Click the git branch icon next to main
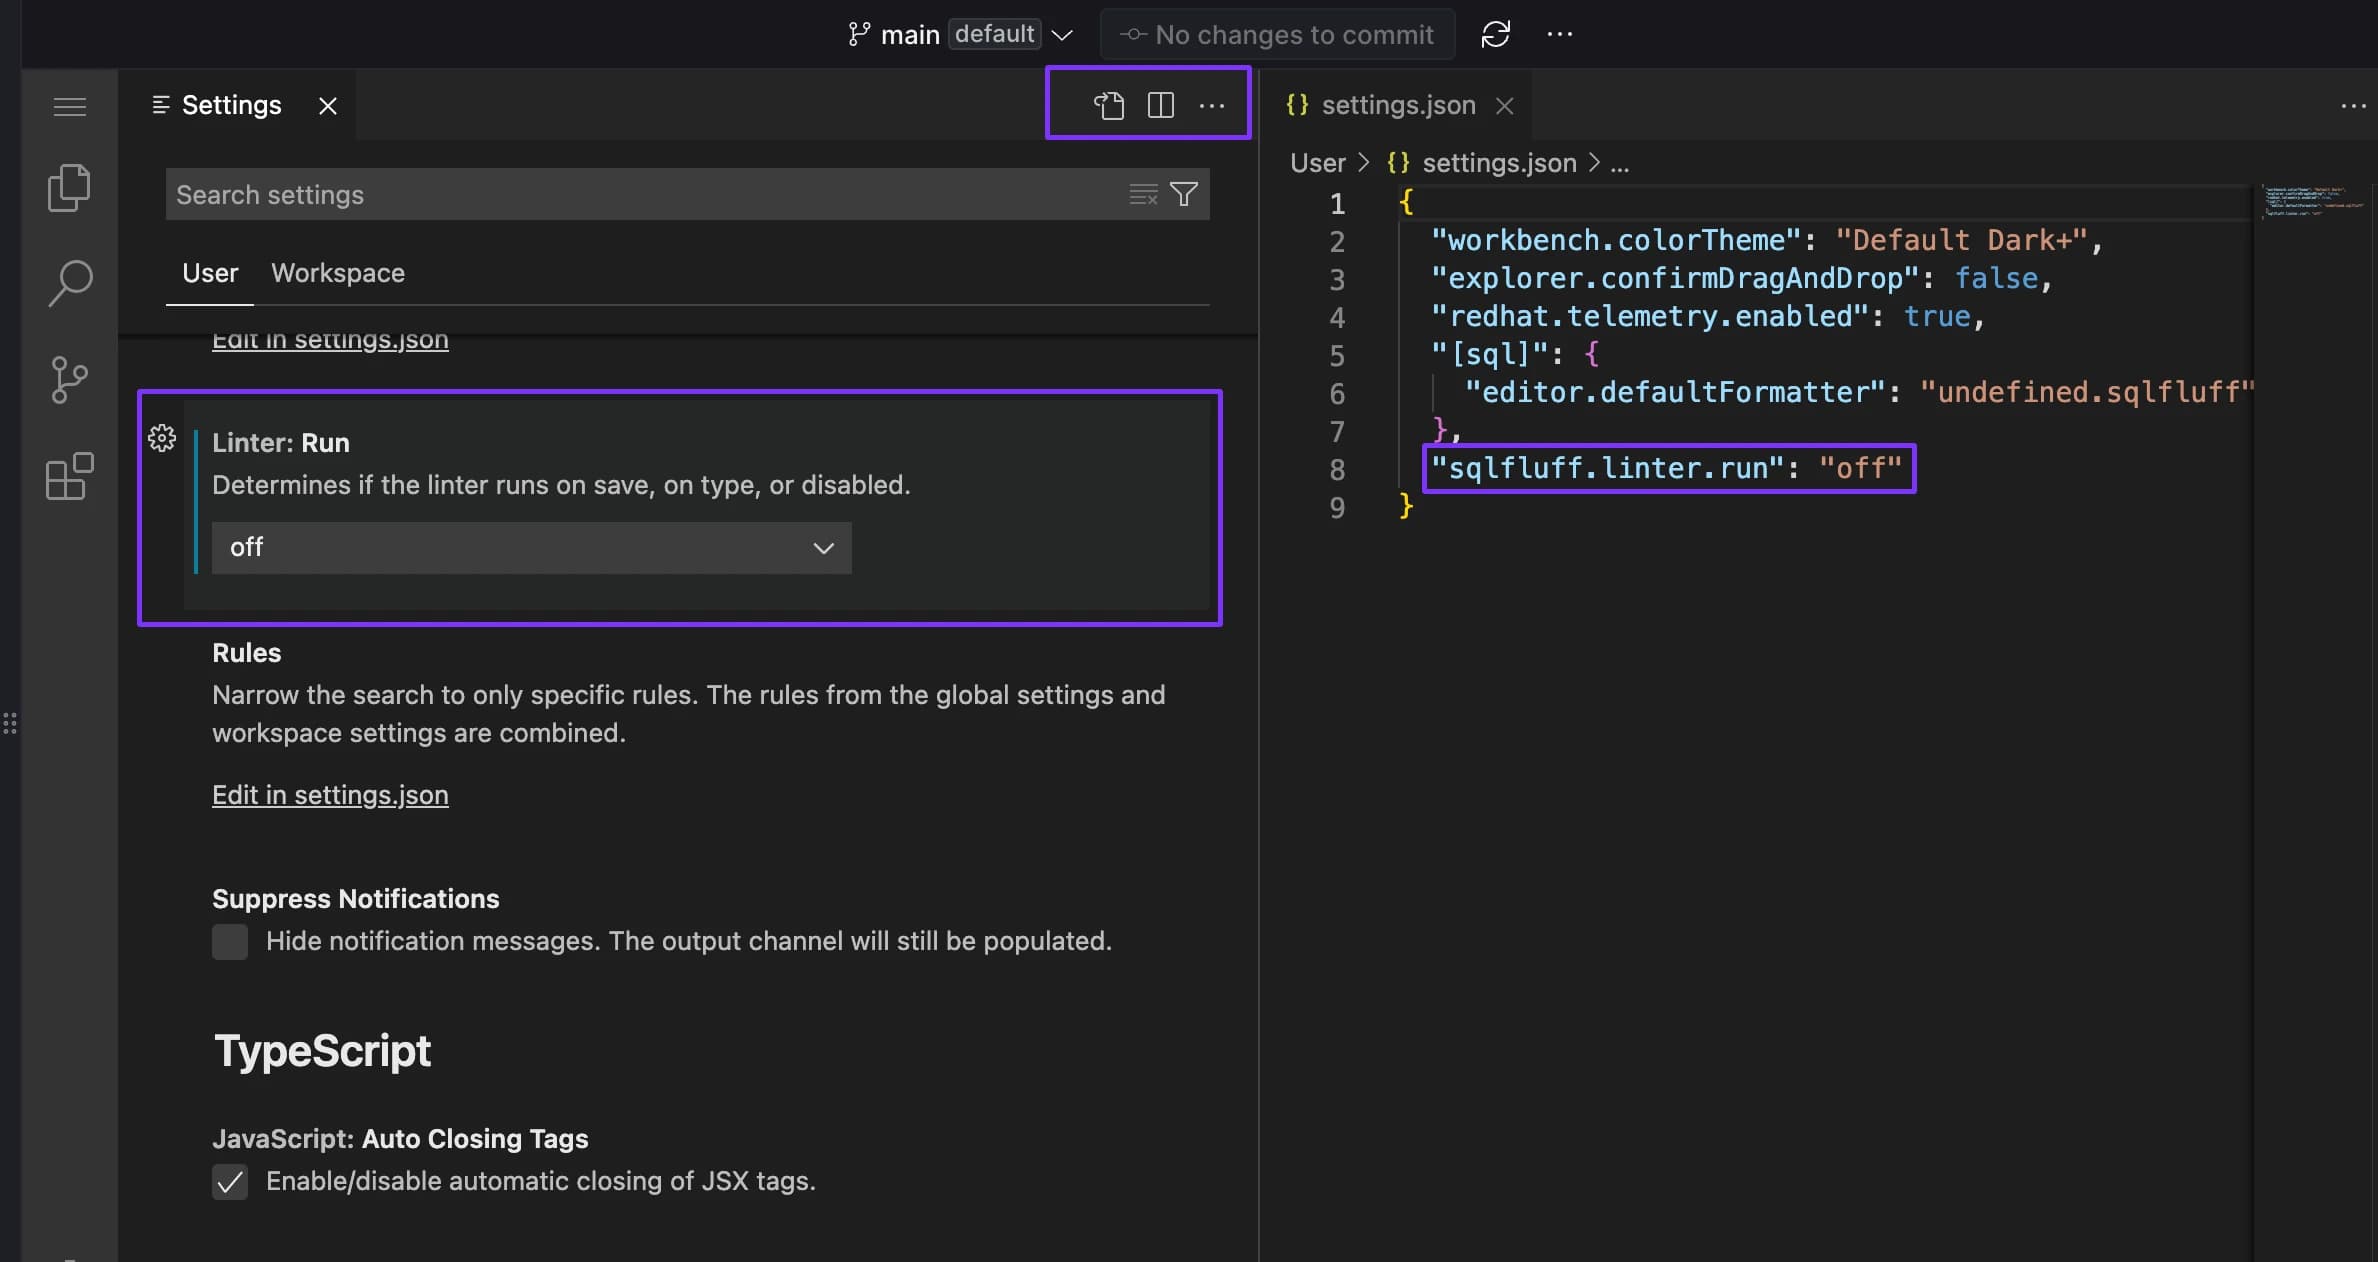The image size is (2378, 1262). click(858, 34)
